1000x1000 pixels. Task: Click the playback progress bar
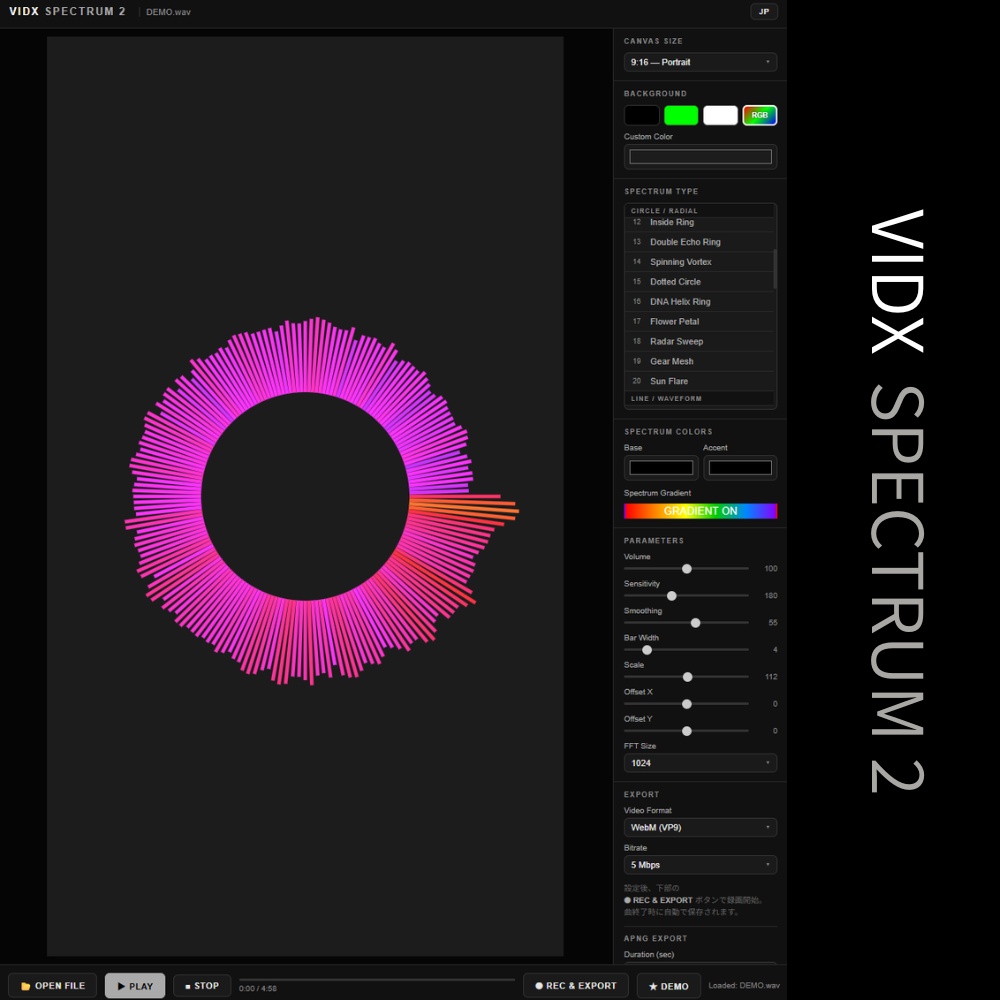pyautogui.click(x=377, y=980)
